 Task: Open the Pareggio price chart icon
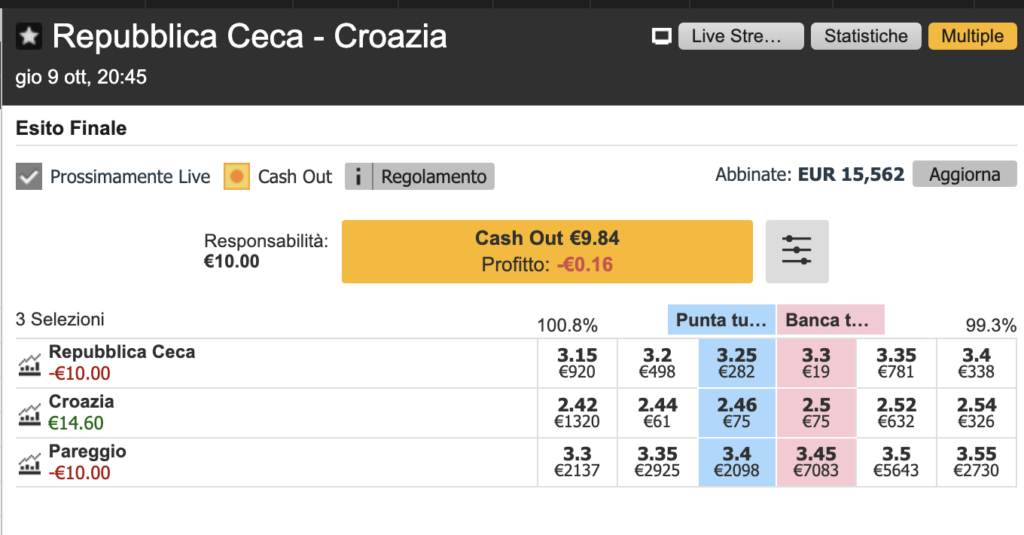coord(30,462)
